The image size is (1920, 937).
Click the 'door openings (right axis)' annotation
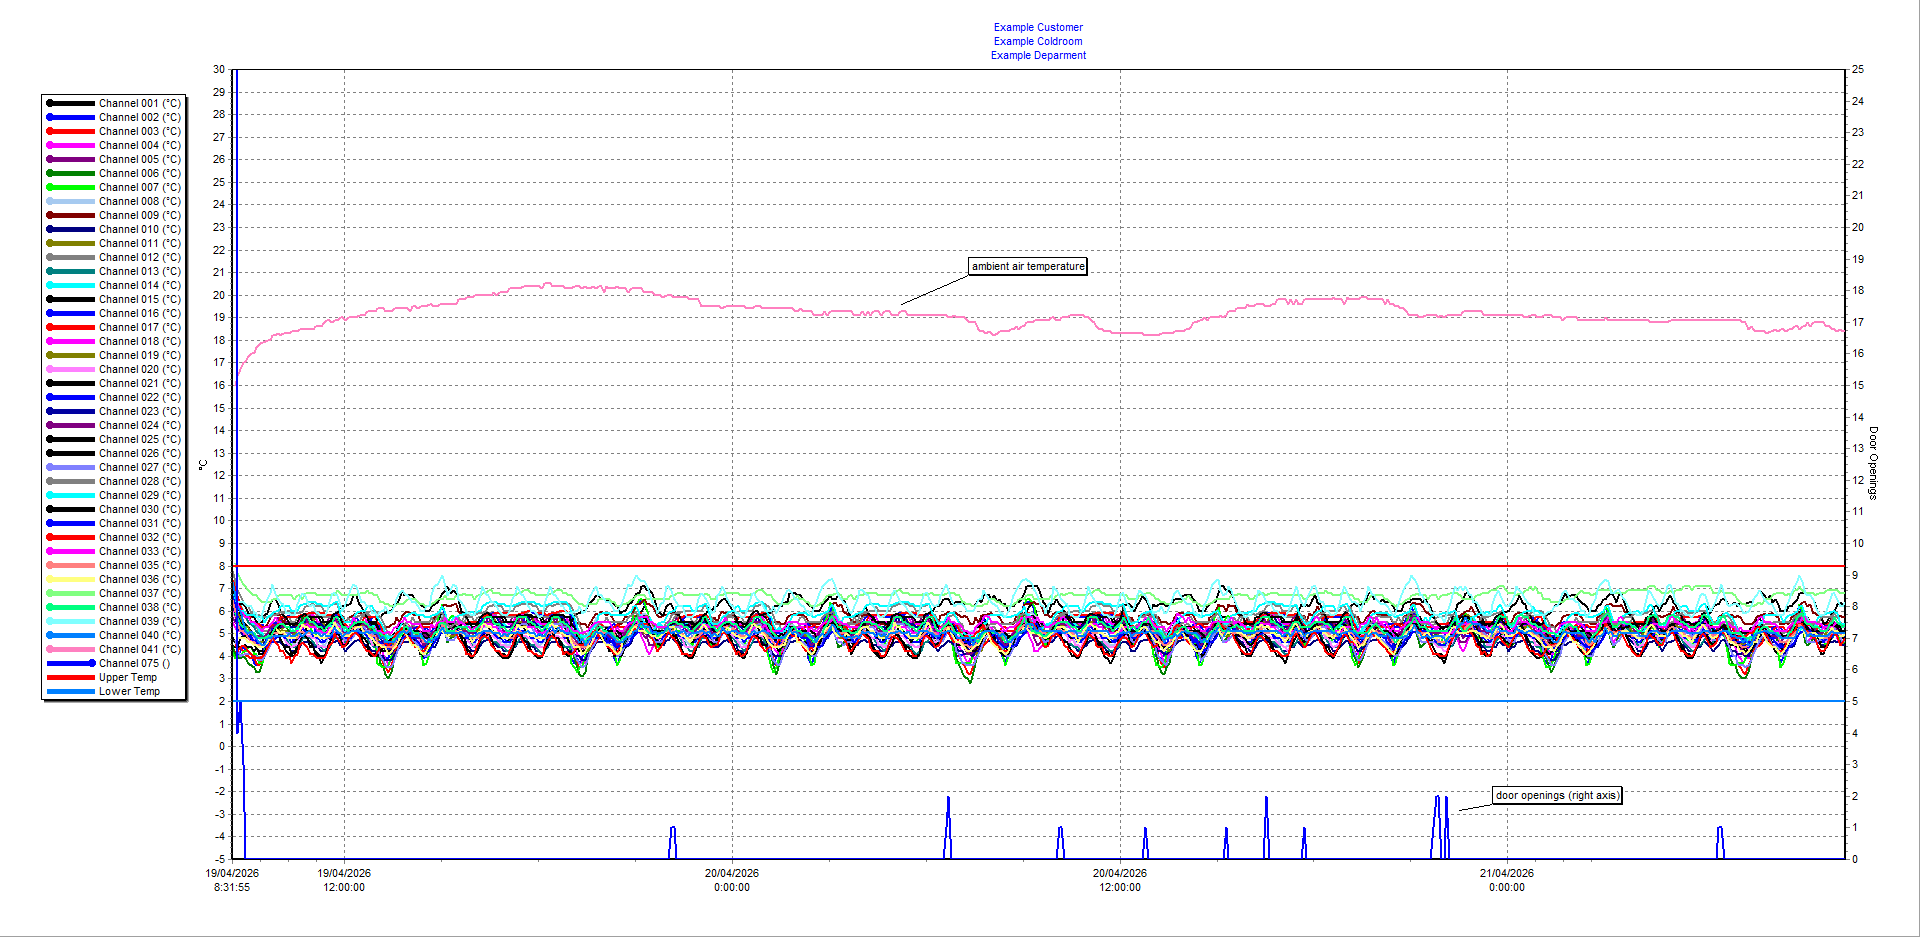tap(1557, 796)
